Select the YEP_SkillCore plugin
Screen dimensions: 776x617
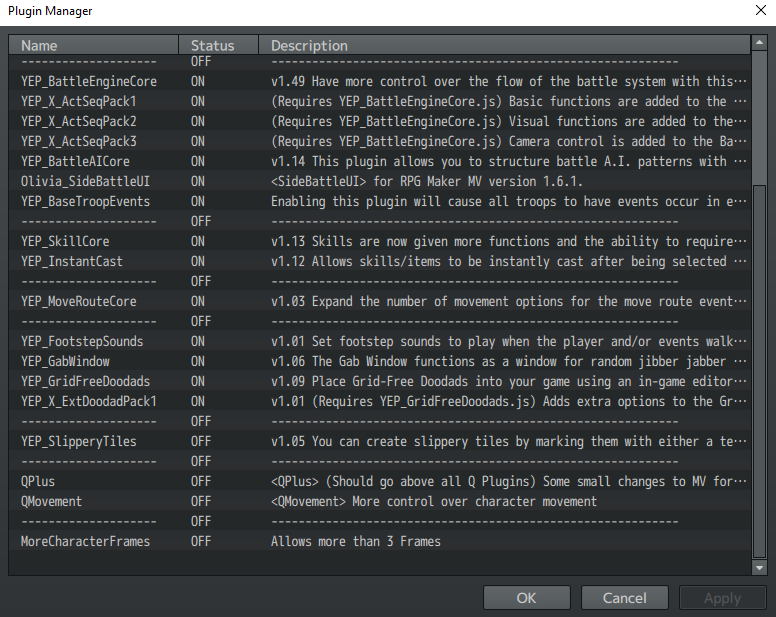380,241
